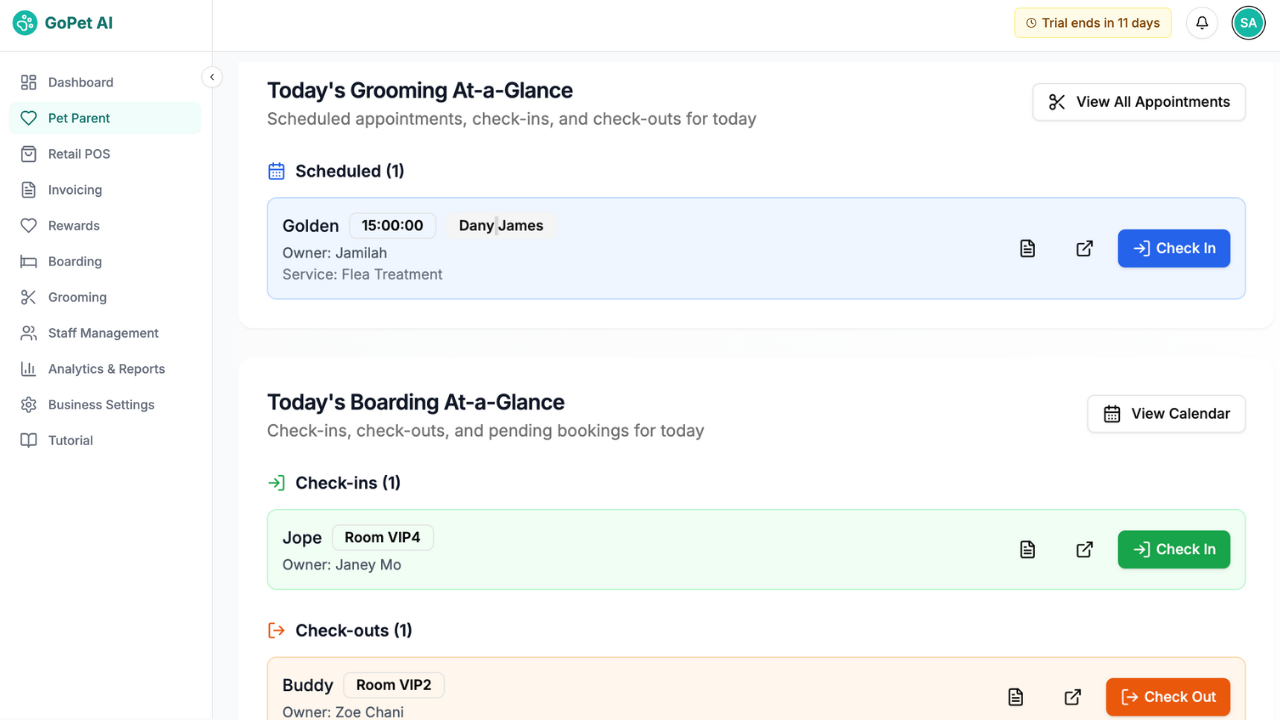Select the Analytics & Reports chart icon
Image resolution: width=1280 pixels, height=720 pixels.
click(x=28, y=369)
